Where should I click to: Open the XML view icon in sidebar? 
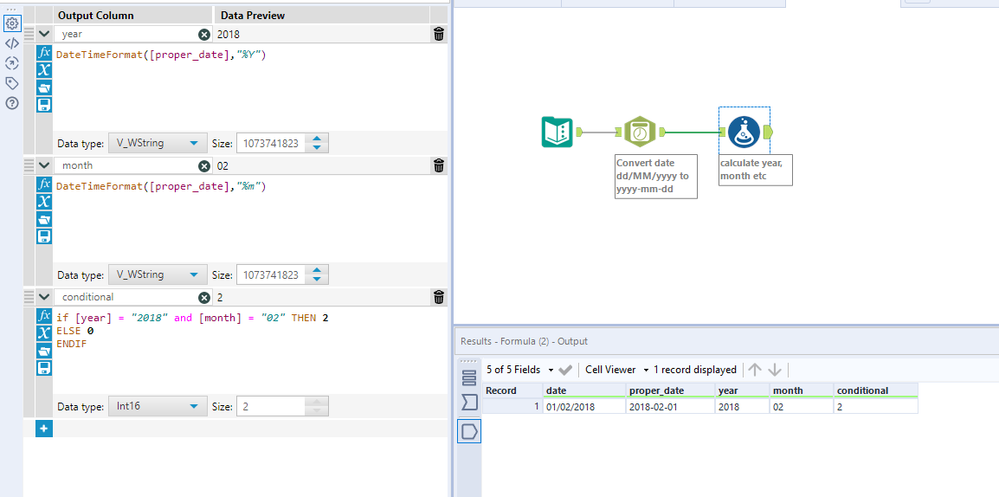[11, 44]
